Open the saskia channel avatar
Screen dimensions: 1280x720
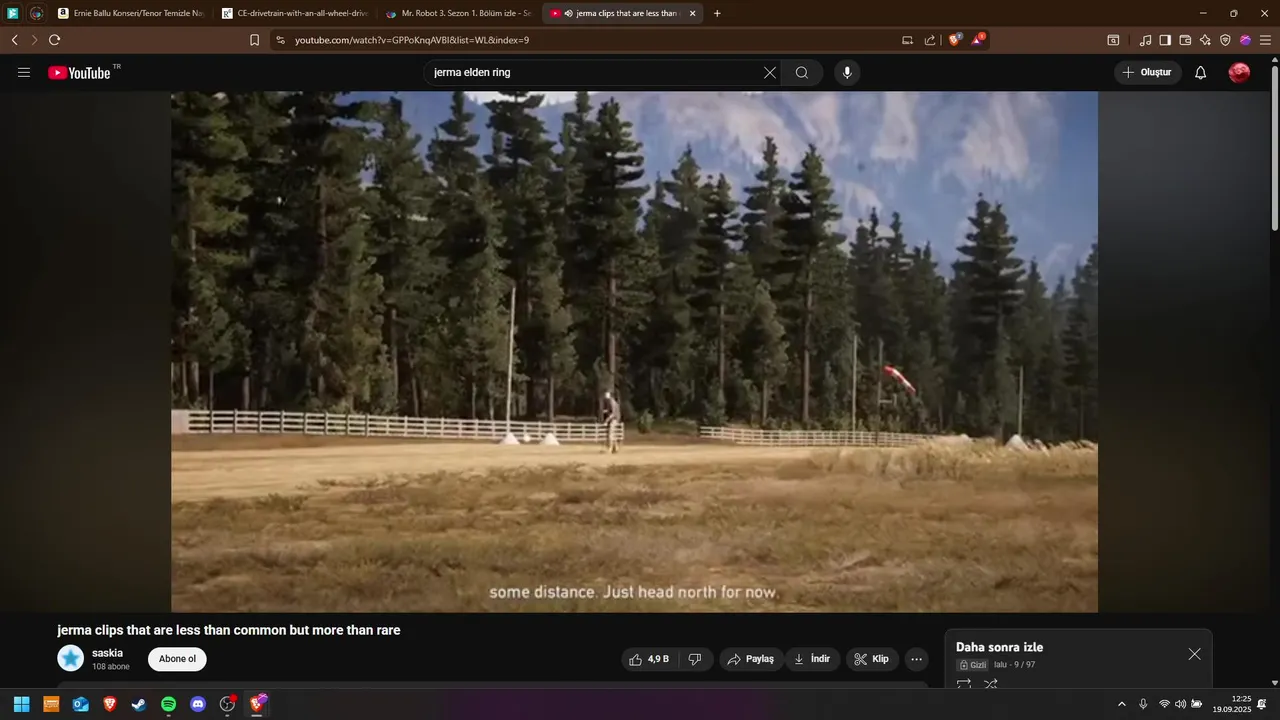(71, 658)
